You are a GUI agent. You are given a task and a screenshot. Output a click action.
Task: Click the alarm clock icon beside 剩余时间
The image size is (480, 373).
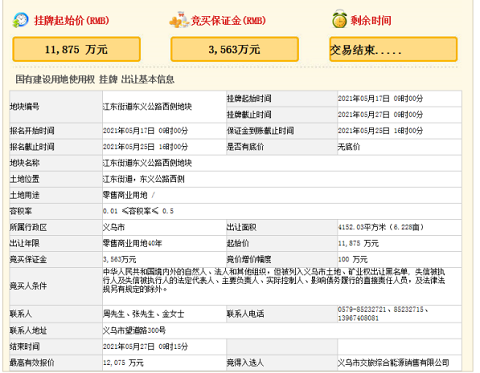[339, 19]
